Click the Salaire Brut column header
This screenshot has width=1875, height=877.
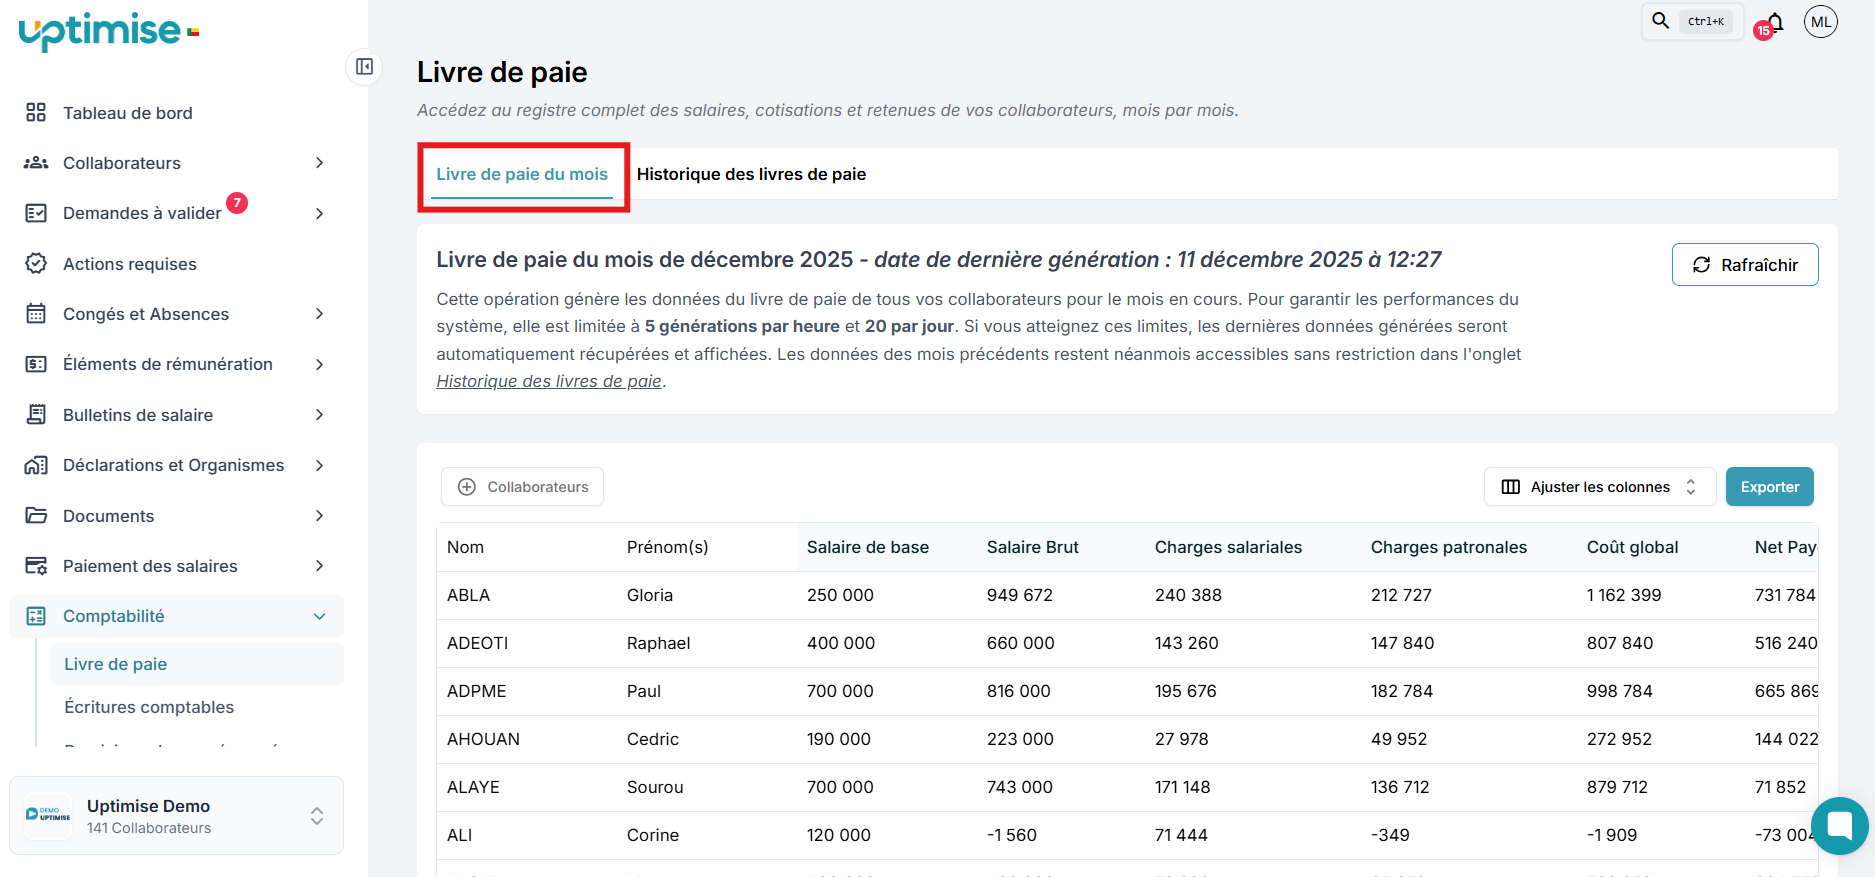(x=1033, y=547)
